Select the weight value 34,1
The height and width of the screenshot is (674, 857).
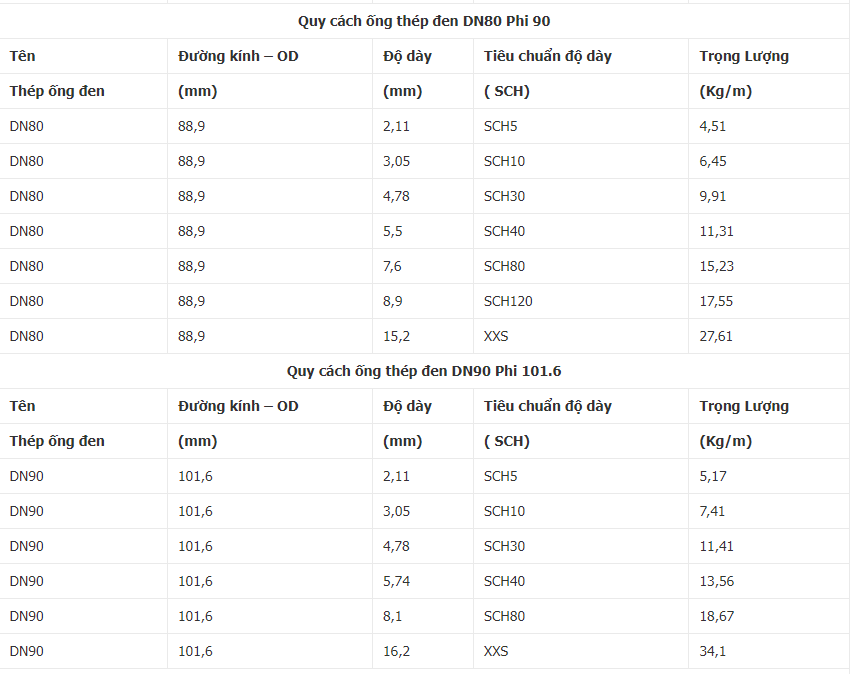point(712,651)
